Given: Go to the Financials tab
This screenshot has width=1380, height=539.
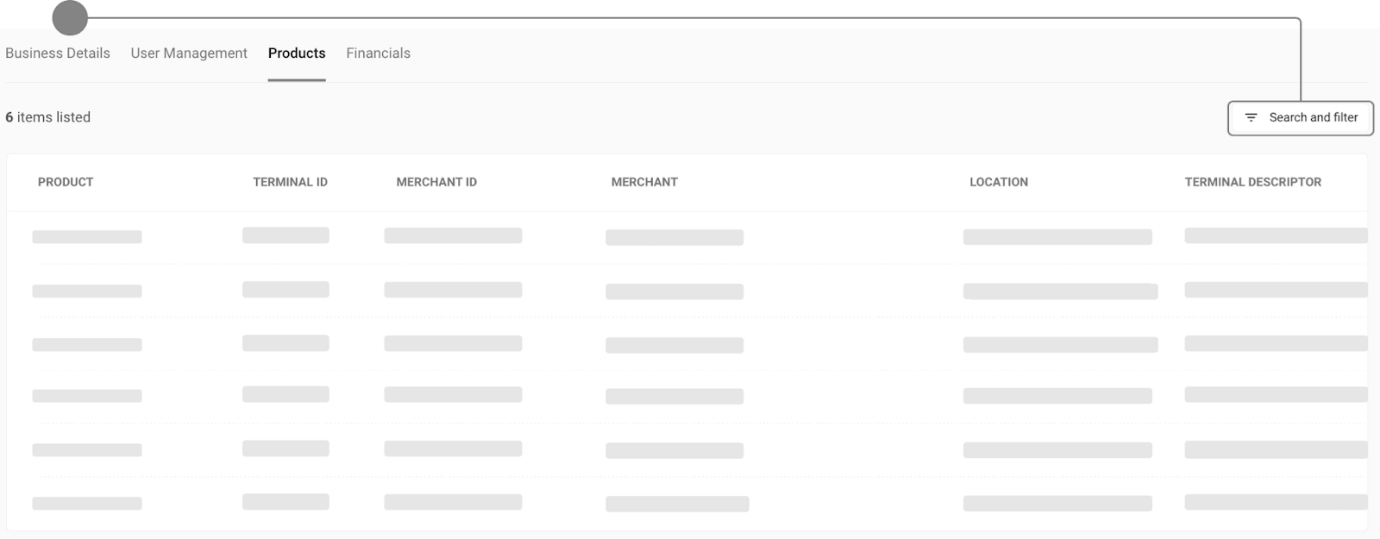Looking at the screenshot, I should (378, 53).
